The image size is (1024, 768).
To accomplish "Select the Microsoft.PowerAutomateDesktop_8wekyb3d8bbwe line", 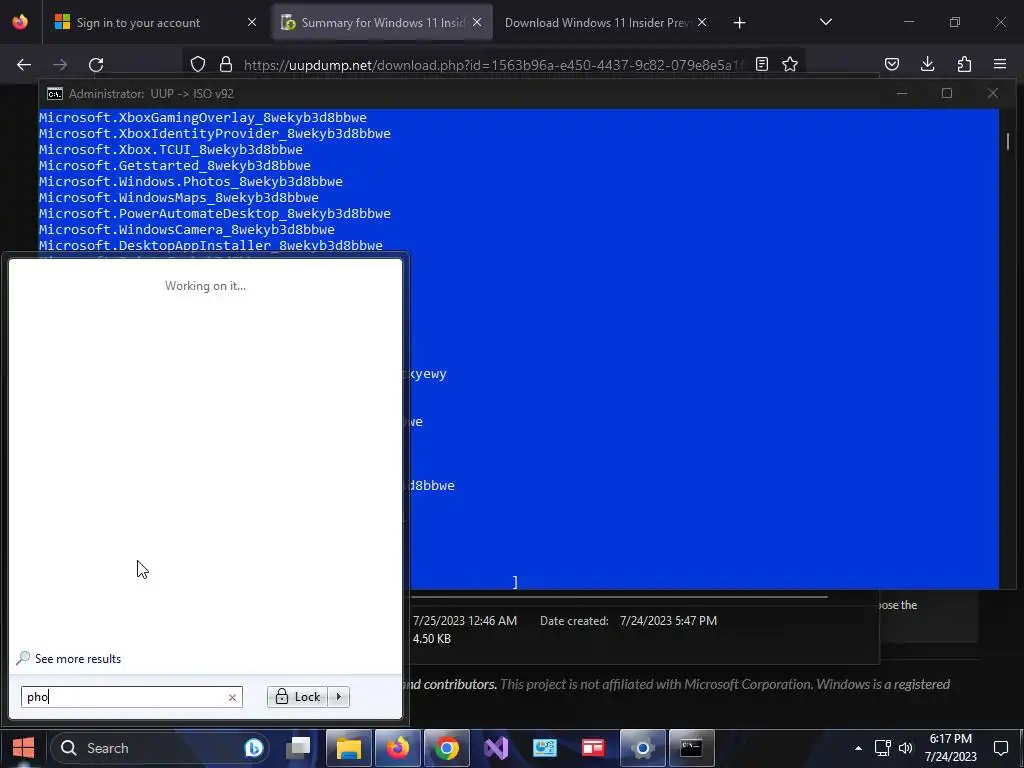I will point(215,214).
